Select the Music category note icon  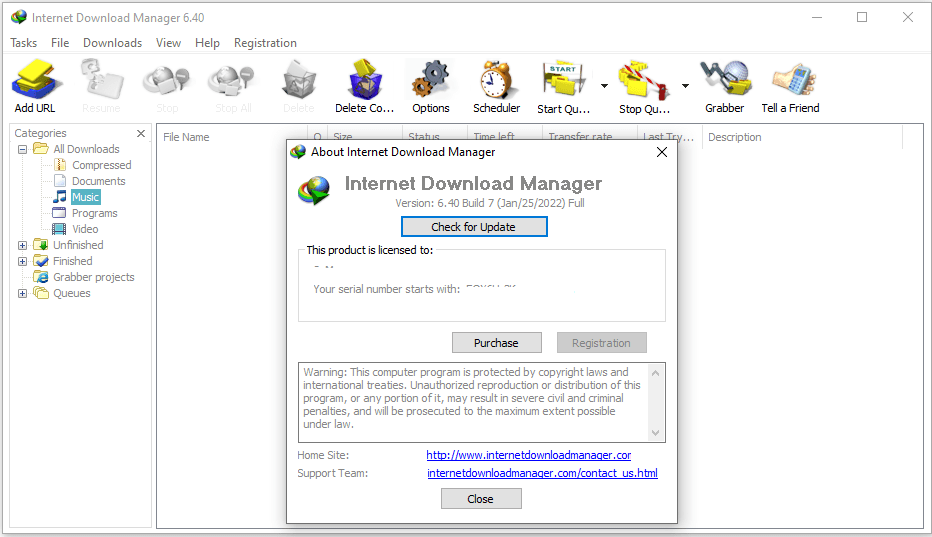tap(60, 197)
